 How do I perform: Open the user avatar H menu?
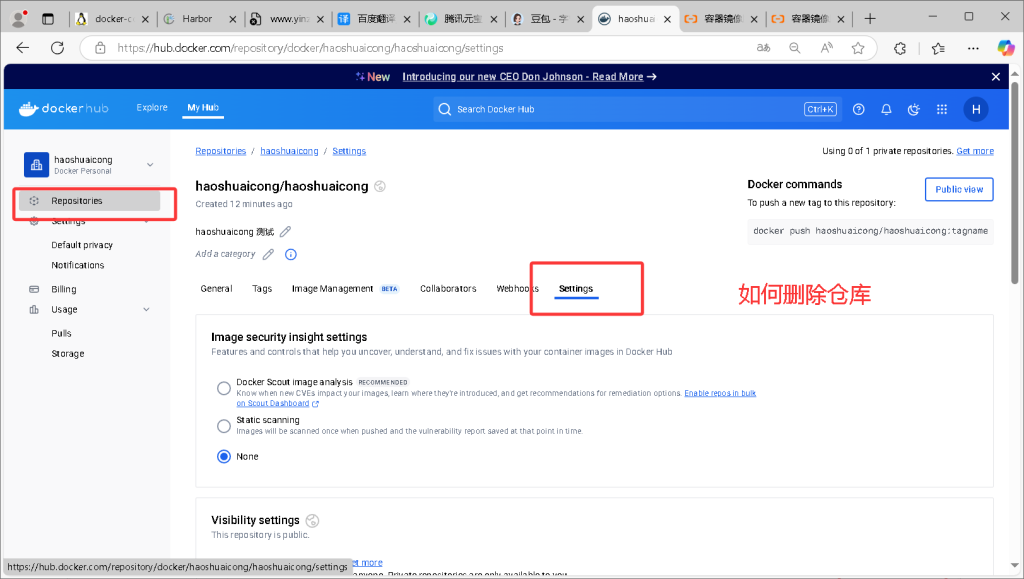coord(975,109)
